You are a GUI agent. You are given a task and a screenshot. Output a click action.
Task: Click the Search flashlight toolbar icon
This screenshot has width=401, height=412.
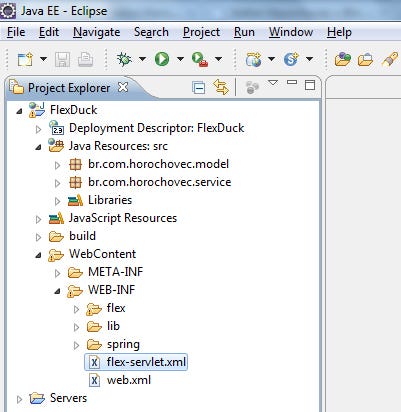tap(390, 59)
